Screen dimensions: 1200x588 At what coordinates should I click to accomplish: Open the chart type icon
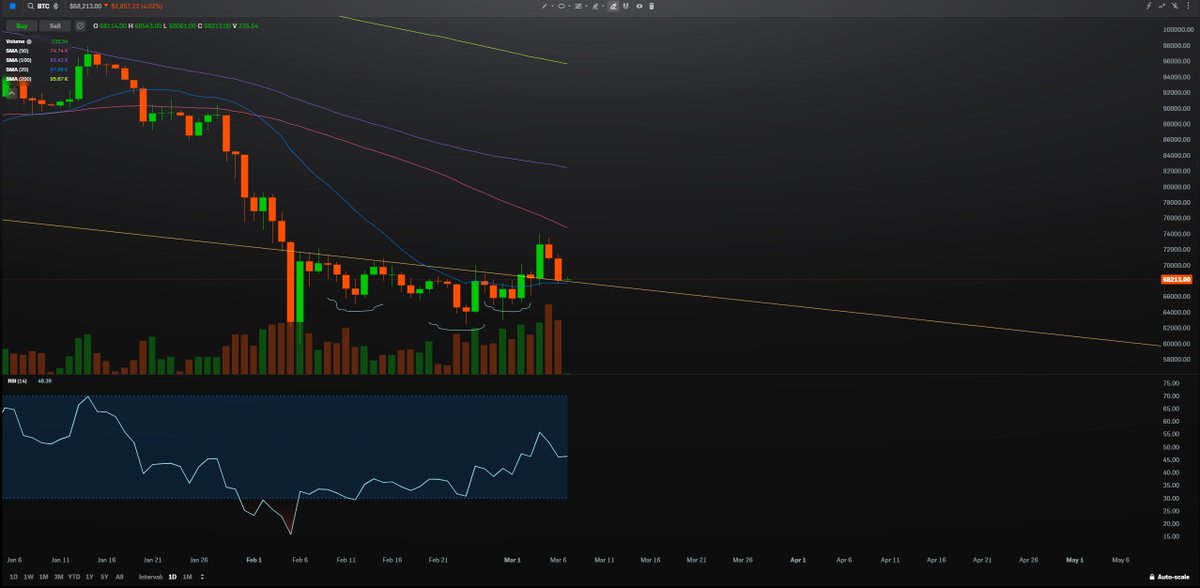pyautogui.click(x=1163, y=6)
